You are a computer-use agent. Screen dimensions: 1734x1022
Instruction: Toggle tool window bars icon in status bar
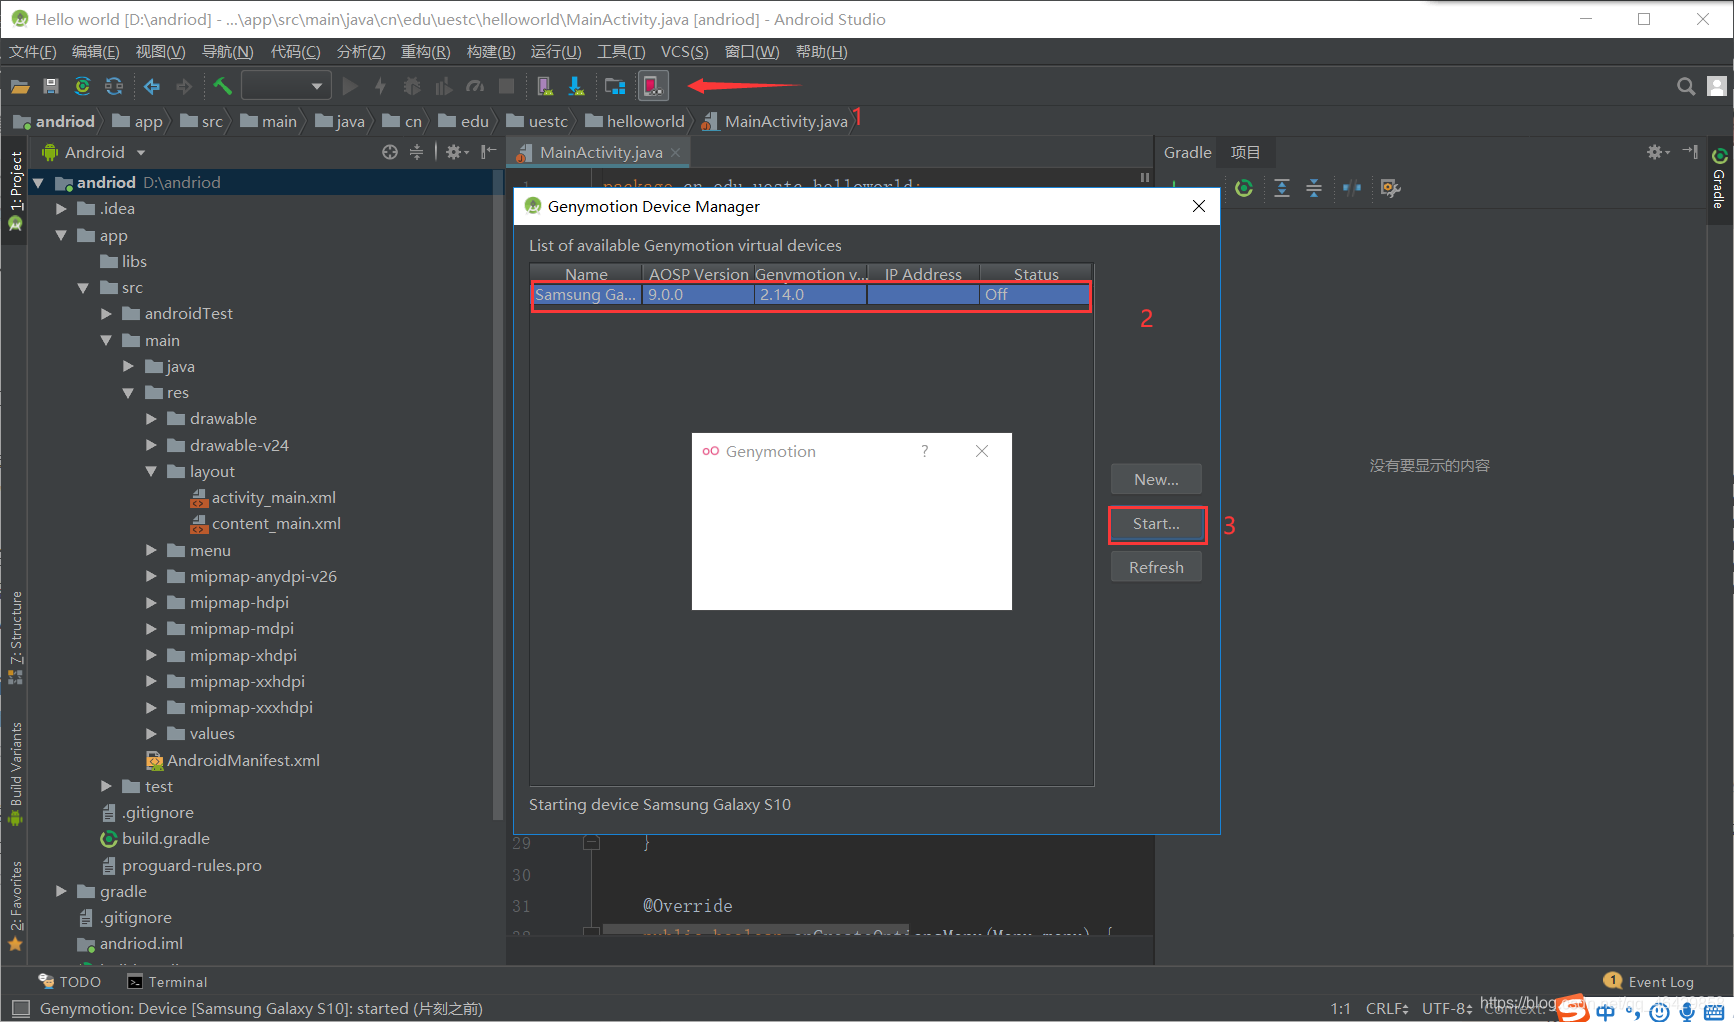[20, 1009]
